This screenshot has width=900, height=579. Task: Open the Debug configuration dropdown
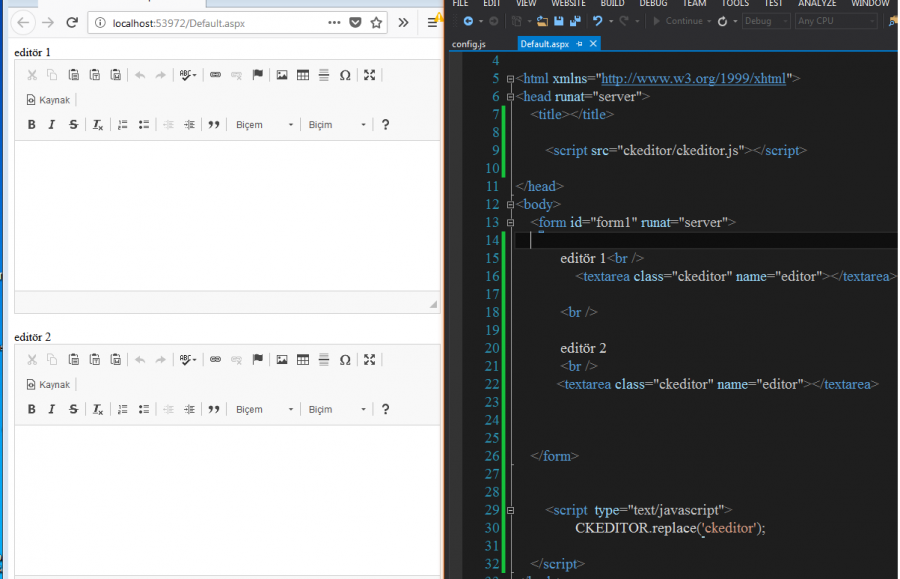tap(766, 20)
